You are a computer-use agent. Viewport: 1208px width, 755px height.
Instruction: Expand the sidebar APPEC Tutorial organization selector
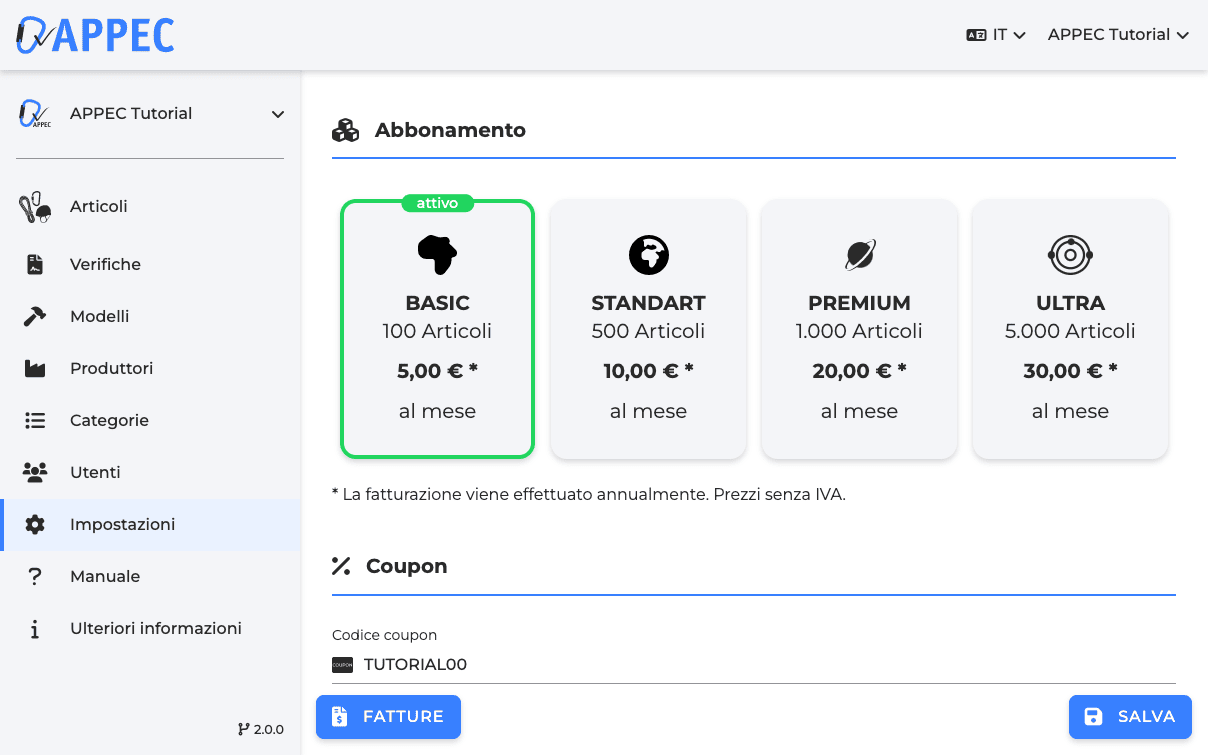[150, 114]
